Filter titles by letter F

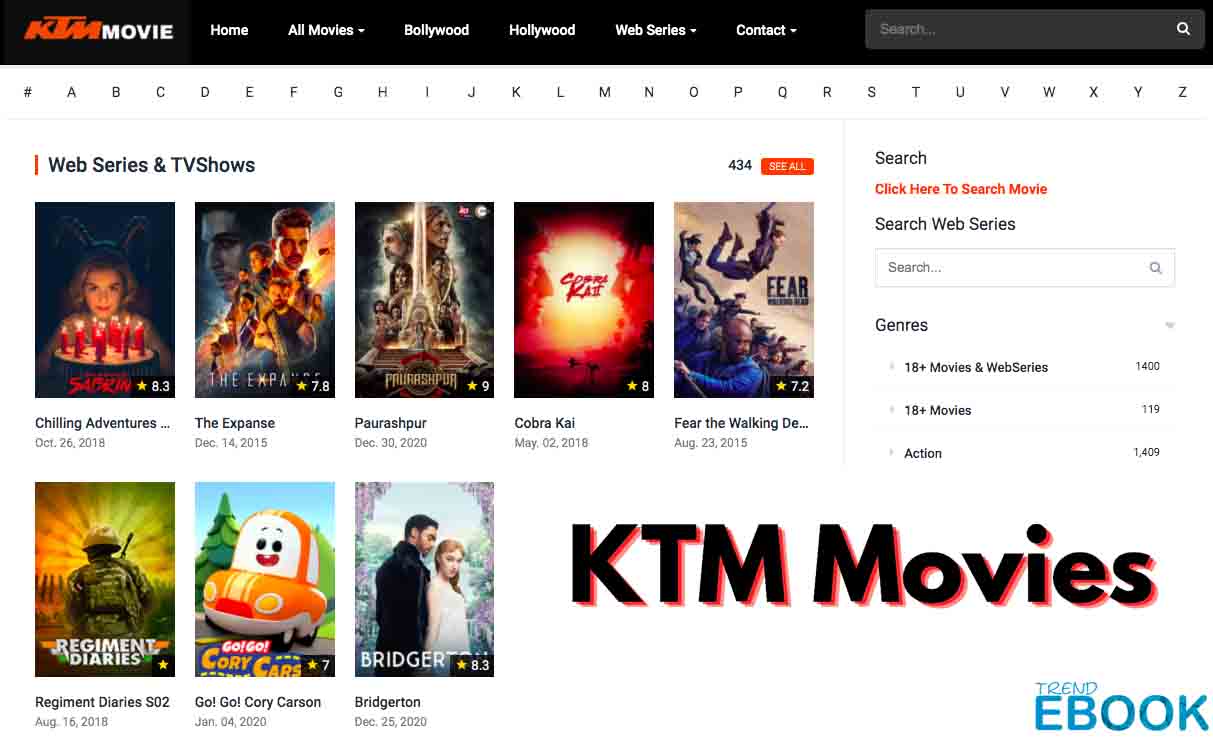[x=294, y=92]
